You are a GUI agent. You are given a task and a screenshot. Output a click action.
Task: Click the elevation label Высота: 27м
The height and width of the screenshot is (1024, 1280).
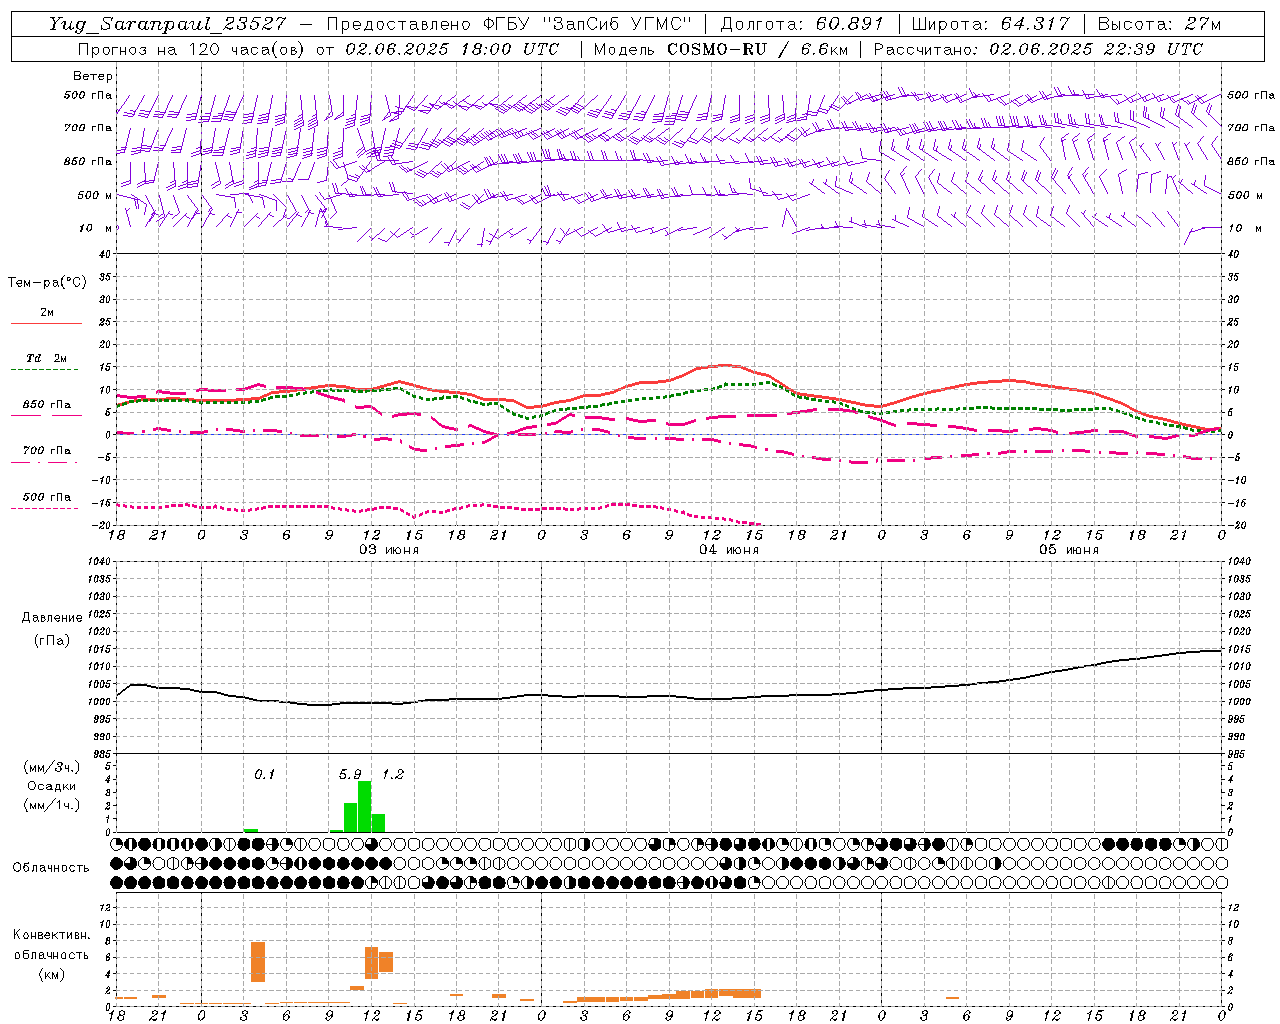[x=1159, y=23]
